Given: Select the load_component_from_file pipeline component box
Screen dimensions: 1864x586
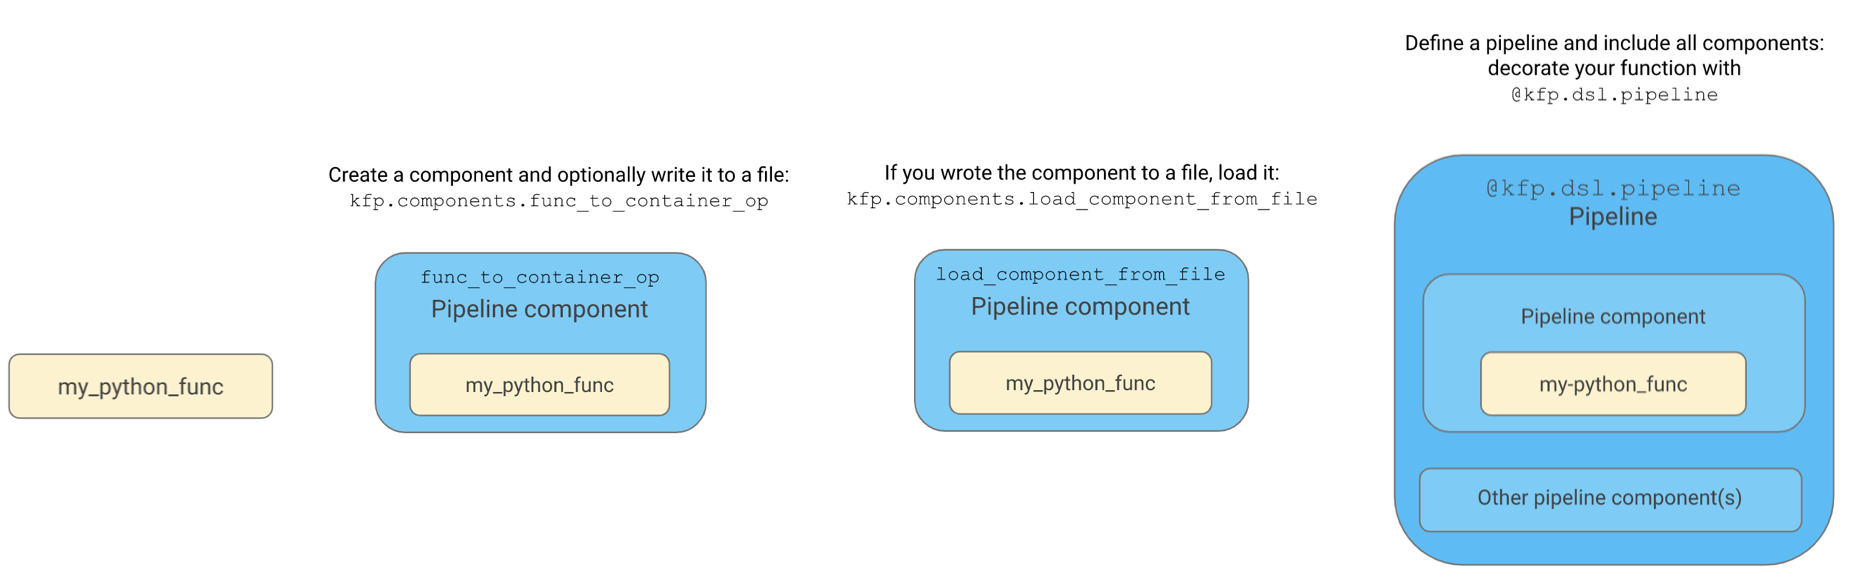Looking at the screenshot, I should coord(1081,340).
